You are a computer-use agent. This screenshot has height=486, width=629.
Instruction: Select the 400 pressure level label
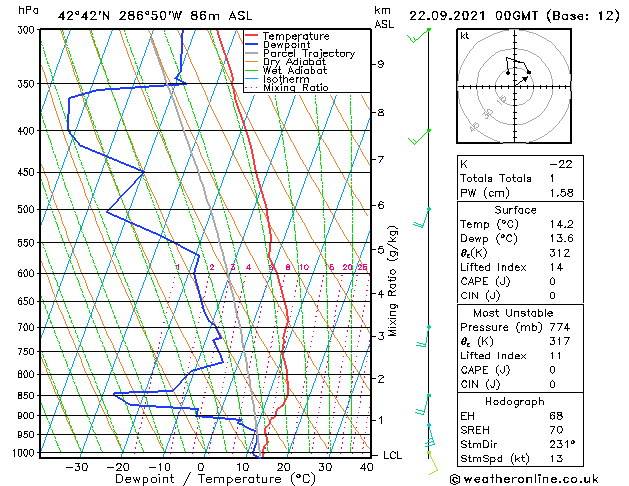coord(28,131)
